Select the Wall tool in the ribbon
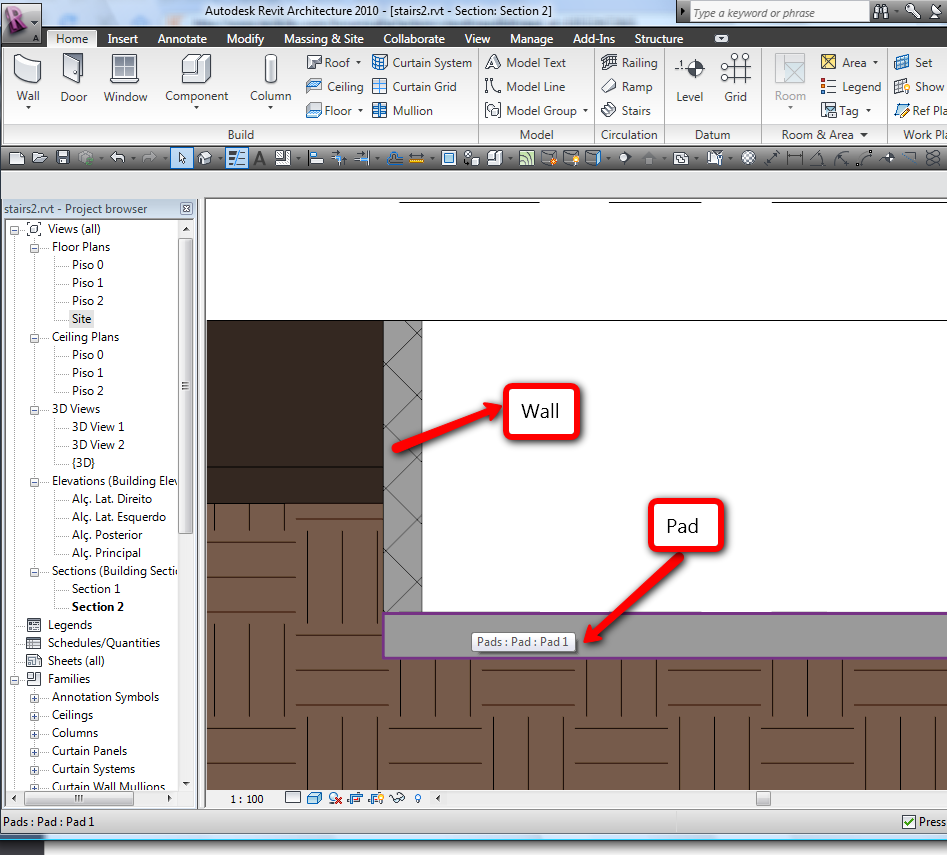The image size is (947, 855). tap(28, 78)
